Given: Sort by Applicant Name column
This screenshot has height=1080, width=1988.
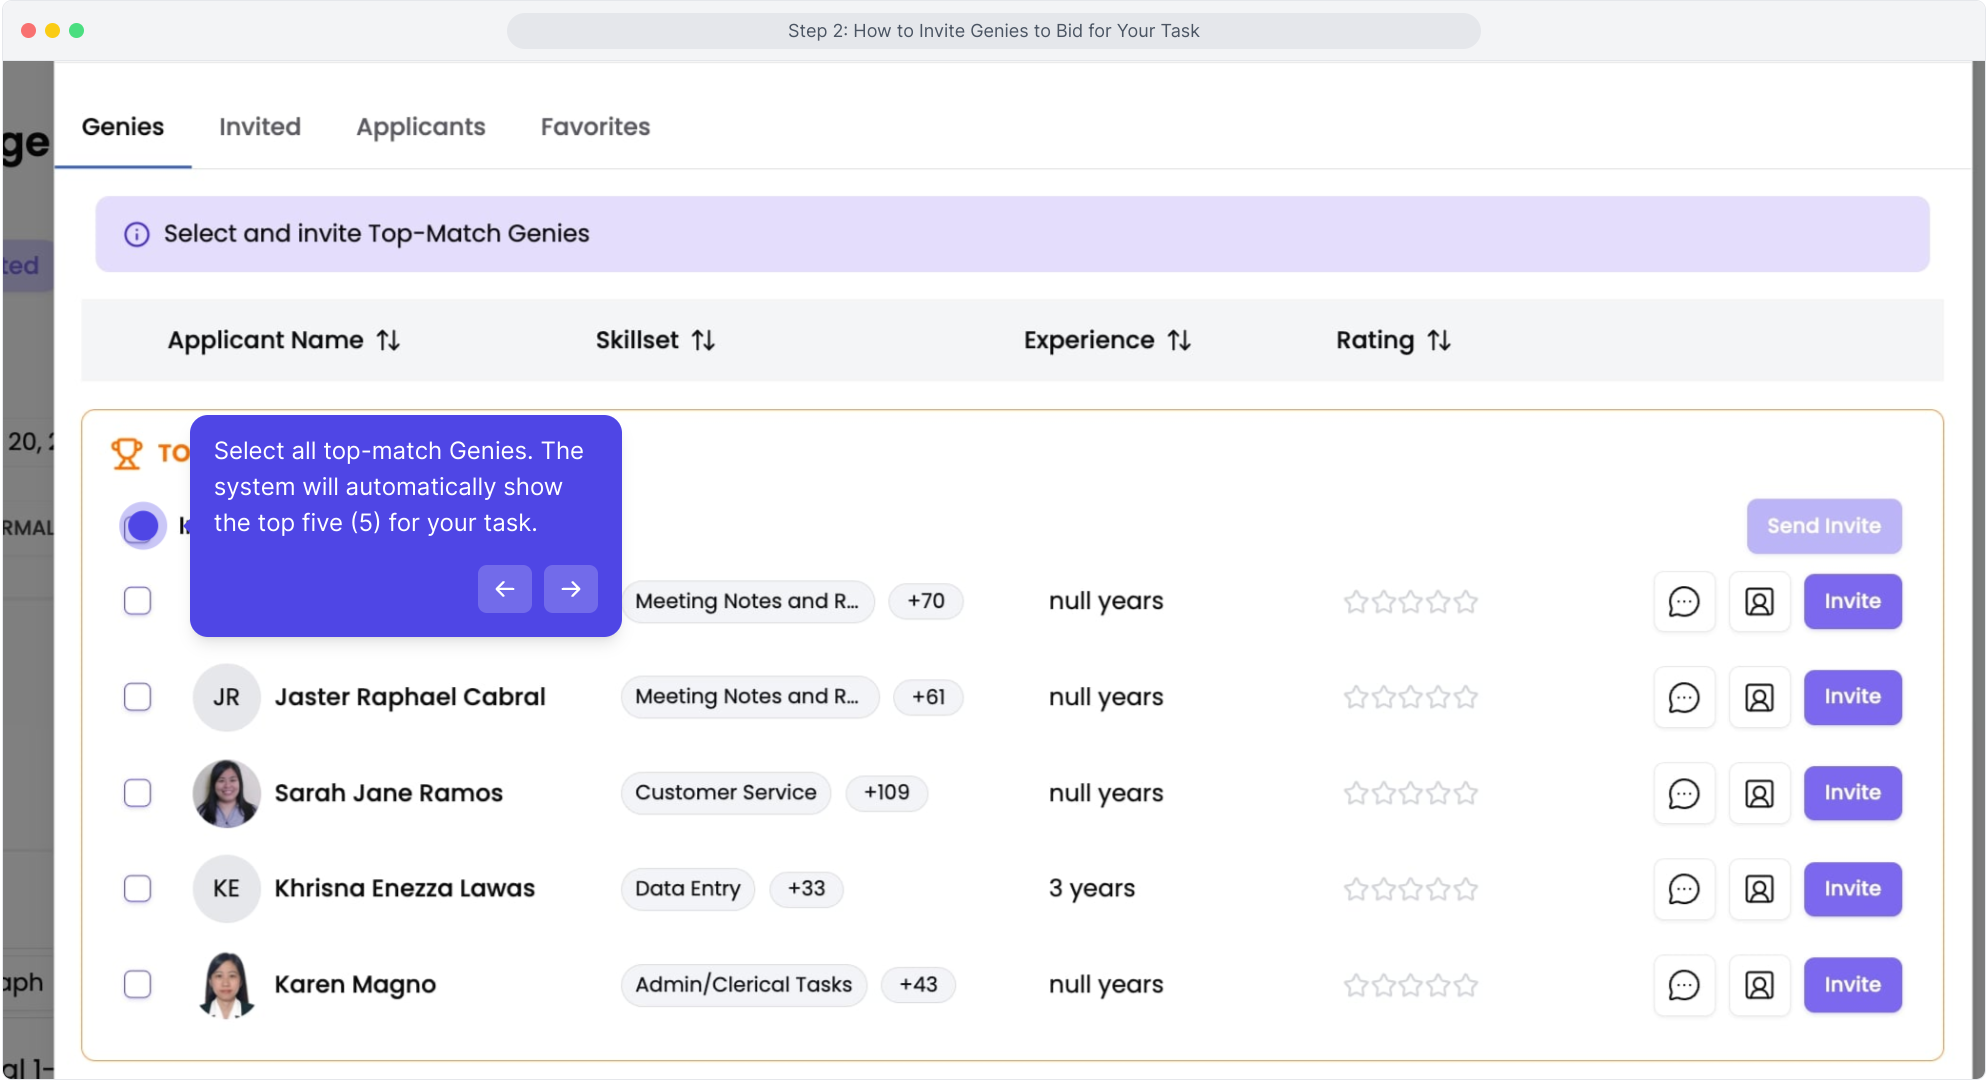Looking at the screenshot, I should click(x=388, y=341).
